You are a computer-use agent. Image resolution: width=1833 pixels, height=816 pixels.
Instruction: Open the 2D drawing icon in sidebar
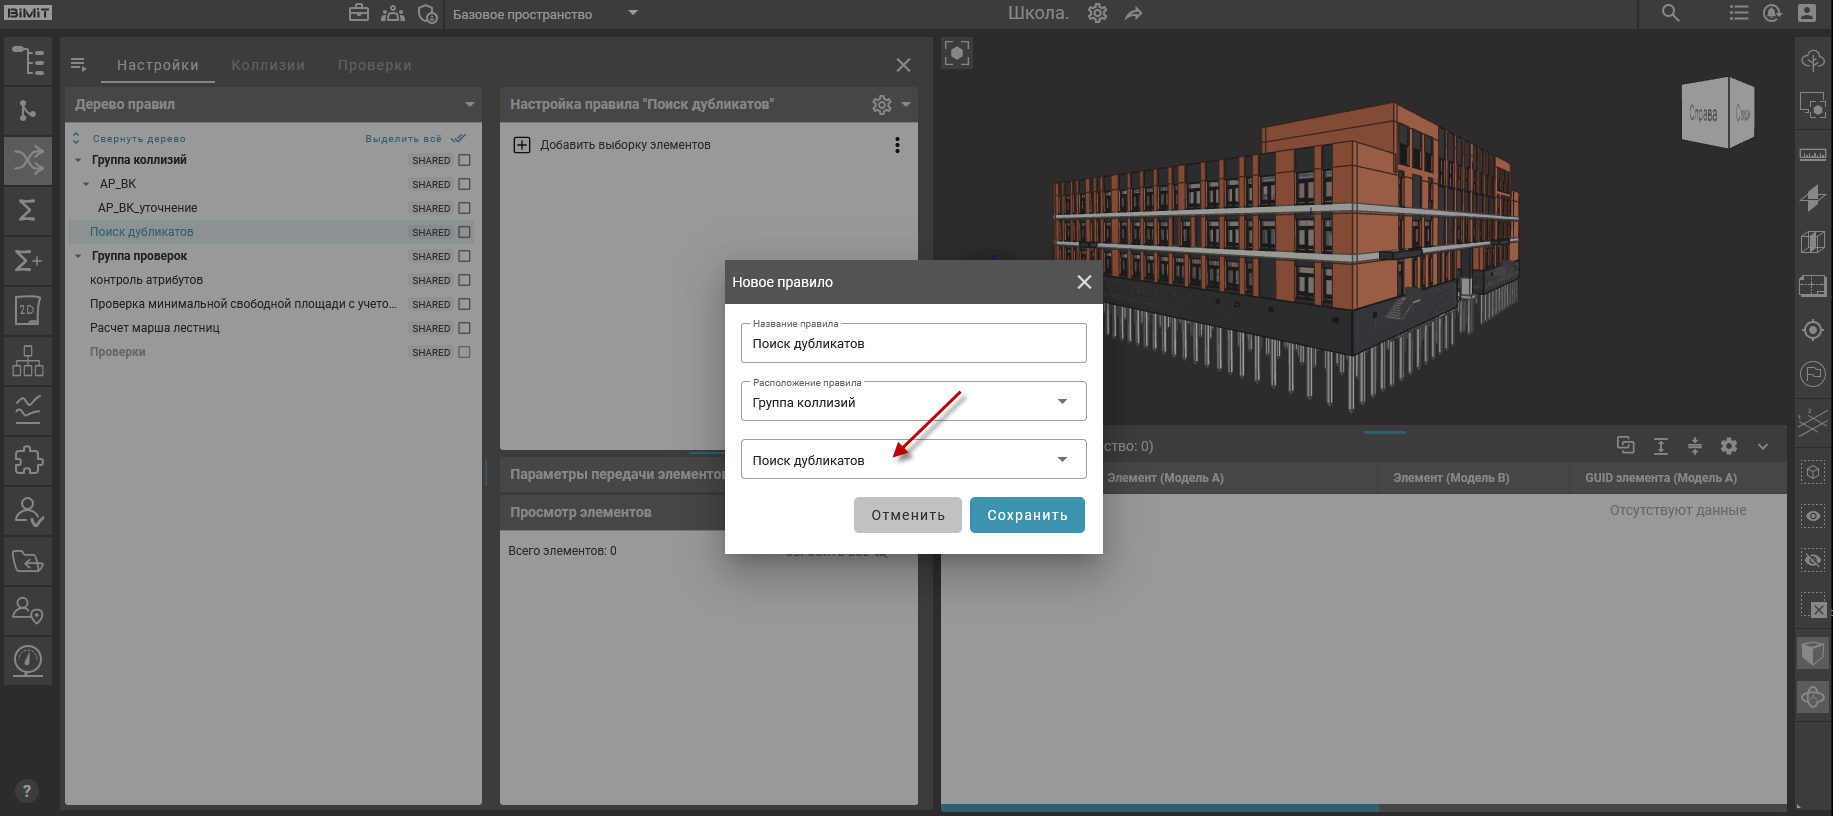pos(28,310)
